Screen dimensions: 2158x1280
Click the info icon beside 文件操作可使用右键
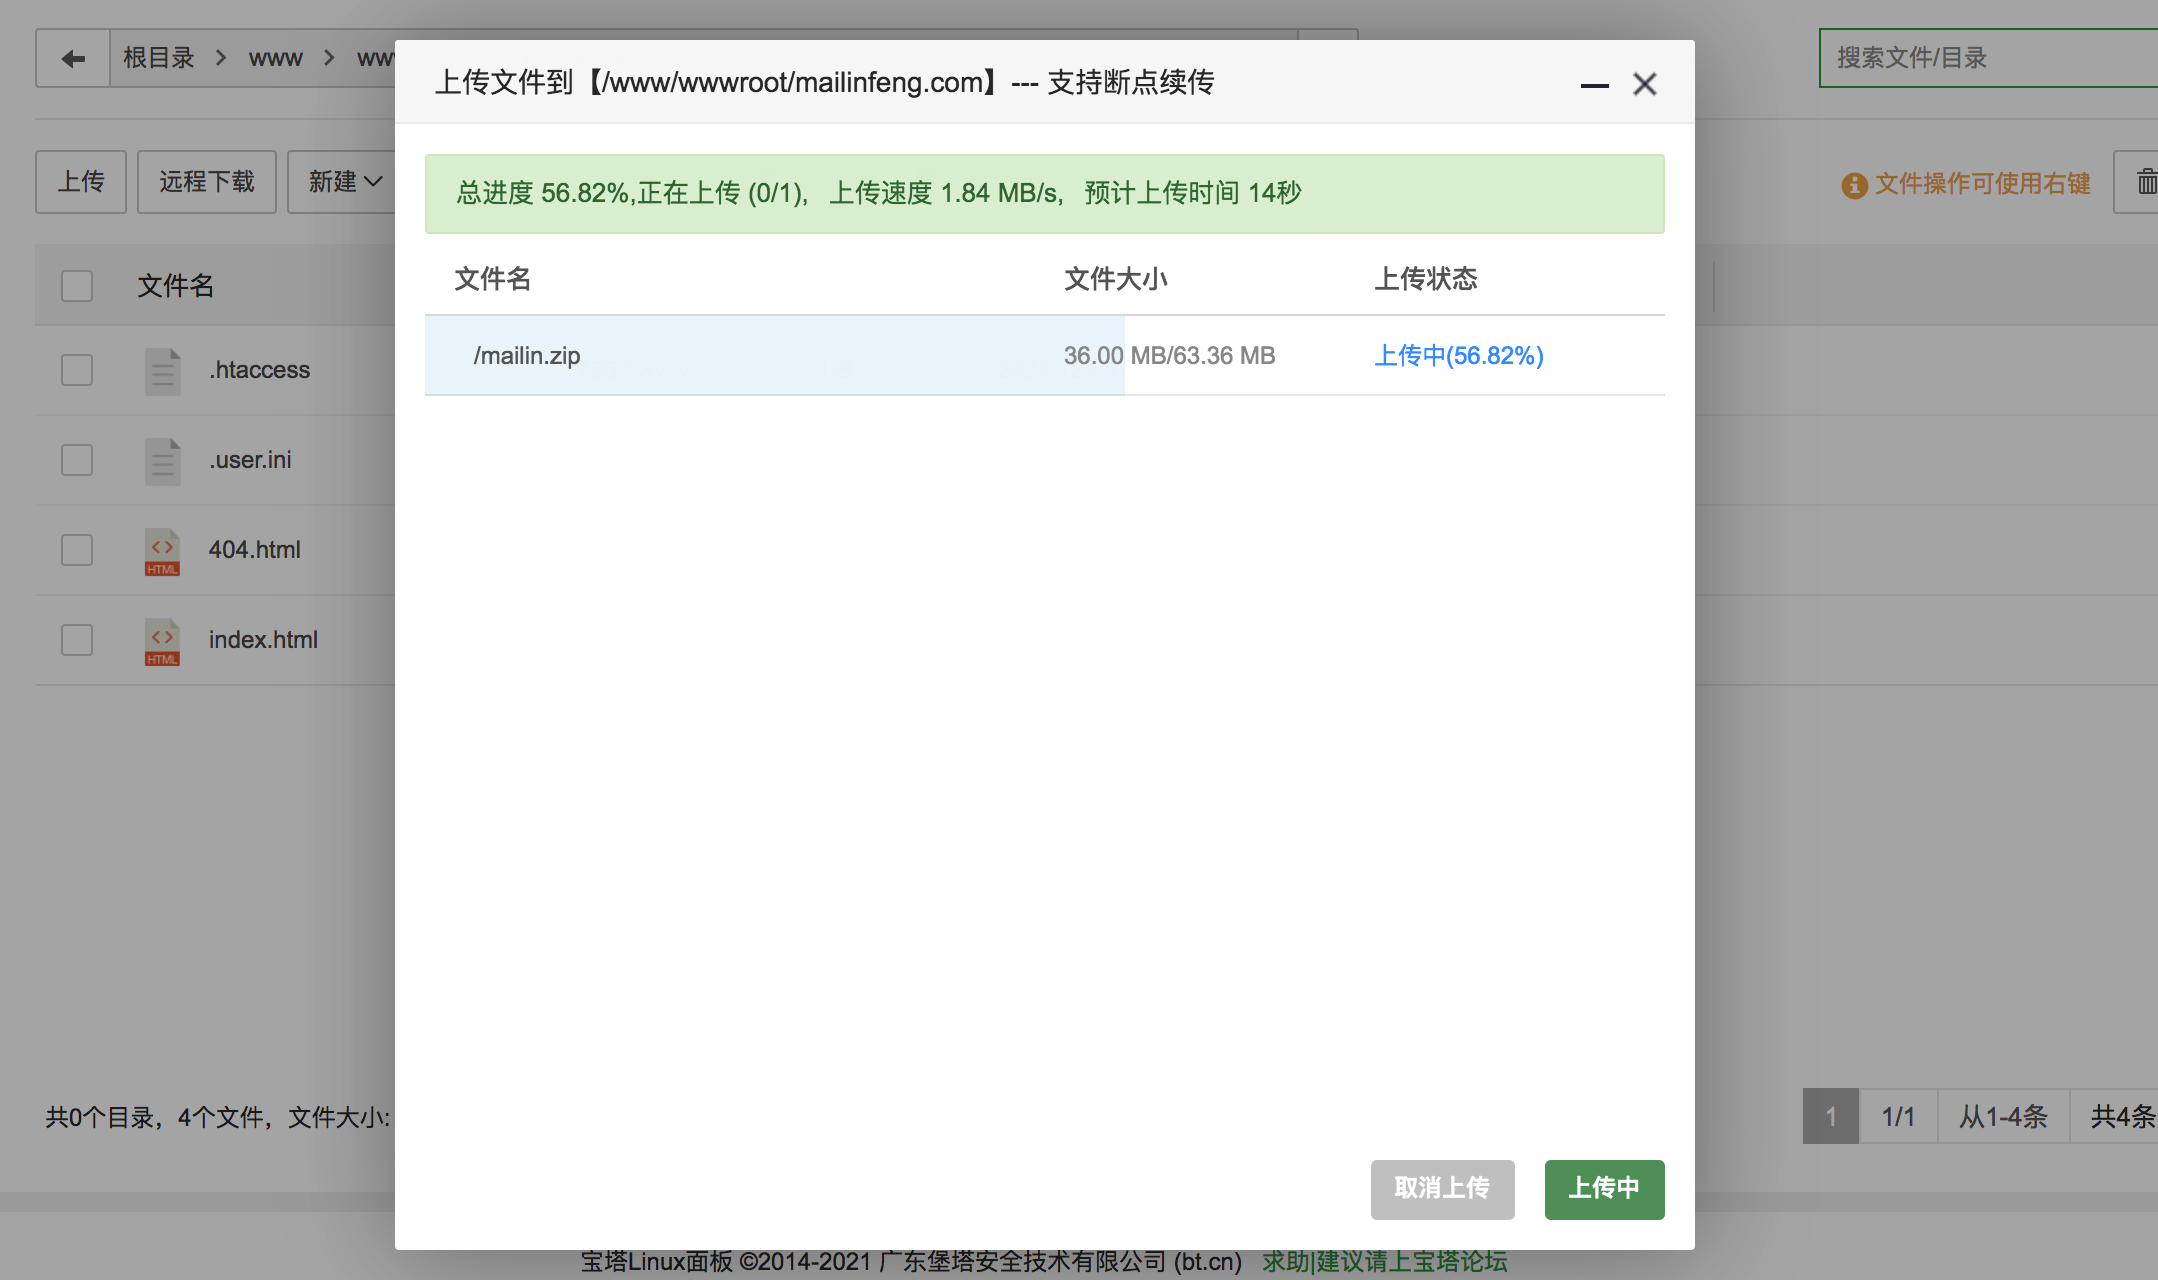click(x=1855, y=184)
